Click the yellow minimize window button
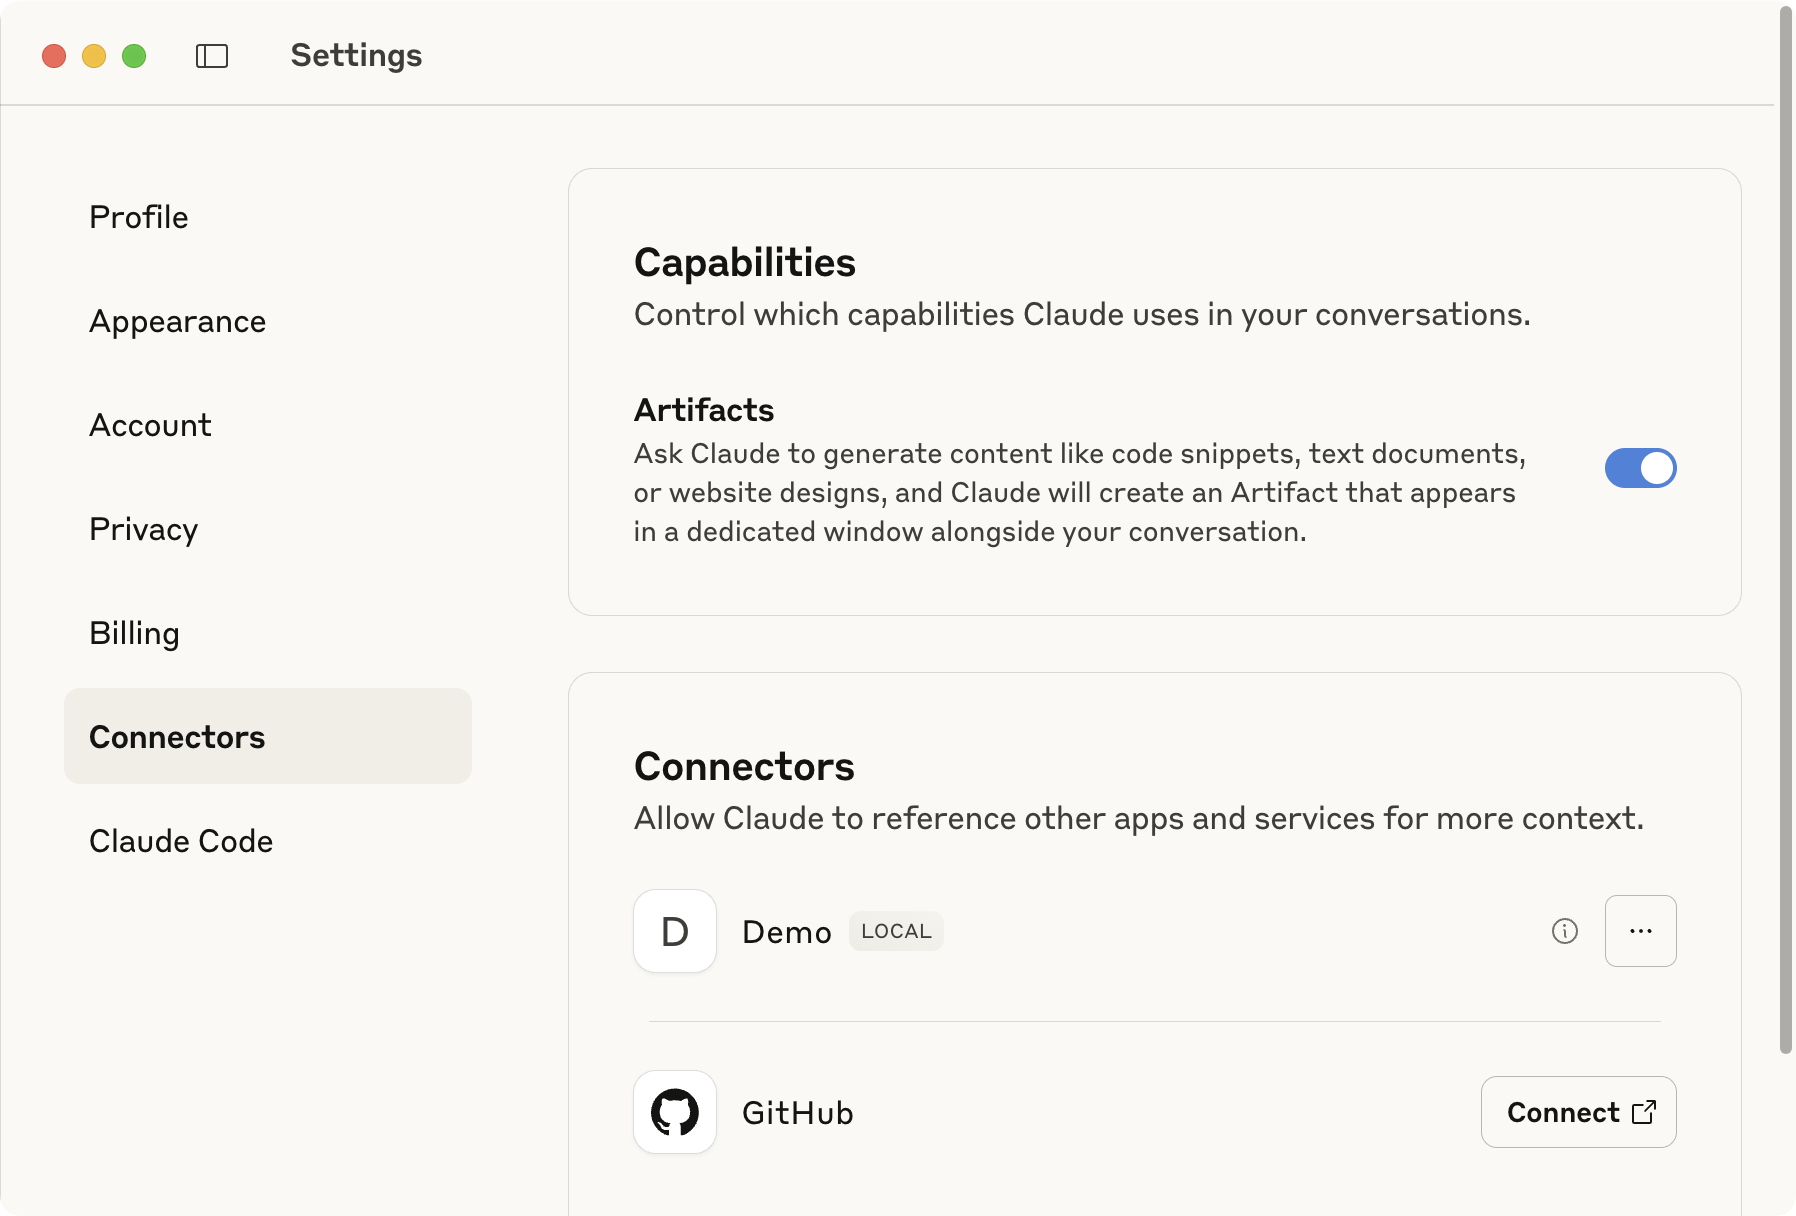 pos(94,56)
